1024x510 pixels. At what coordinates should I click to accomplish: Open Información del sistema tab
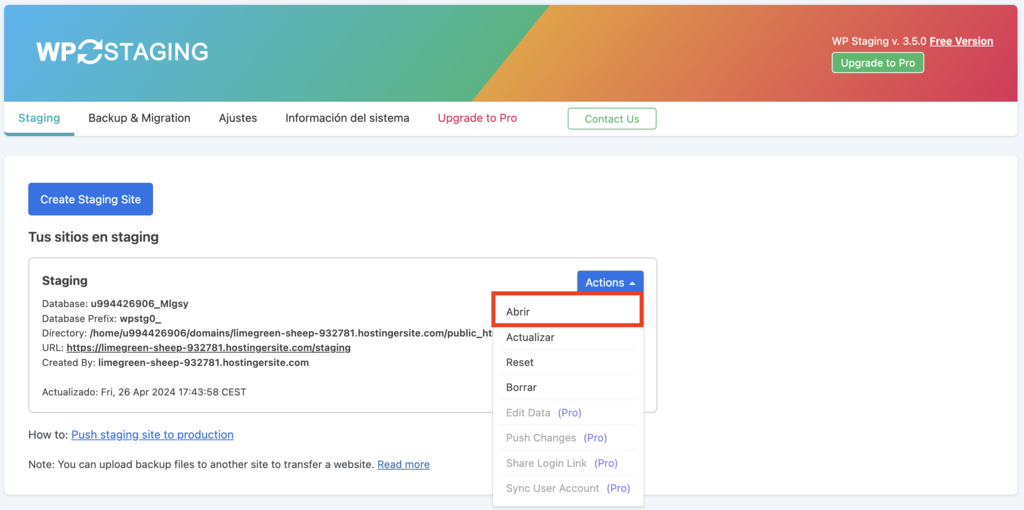click(x=347, y=118)
